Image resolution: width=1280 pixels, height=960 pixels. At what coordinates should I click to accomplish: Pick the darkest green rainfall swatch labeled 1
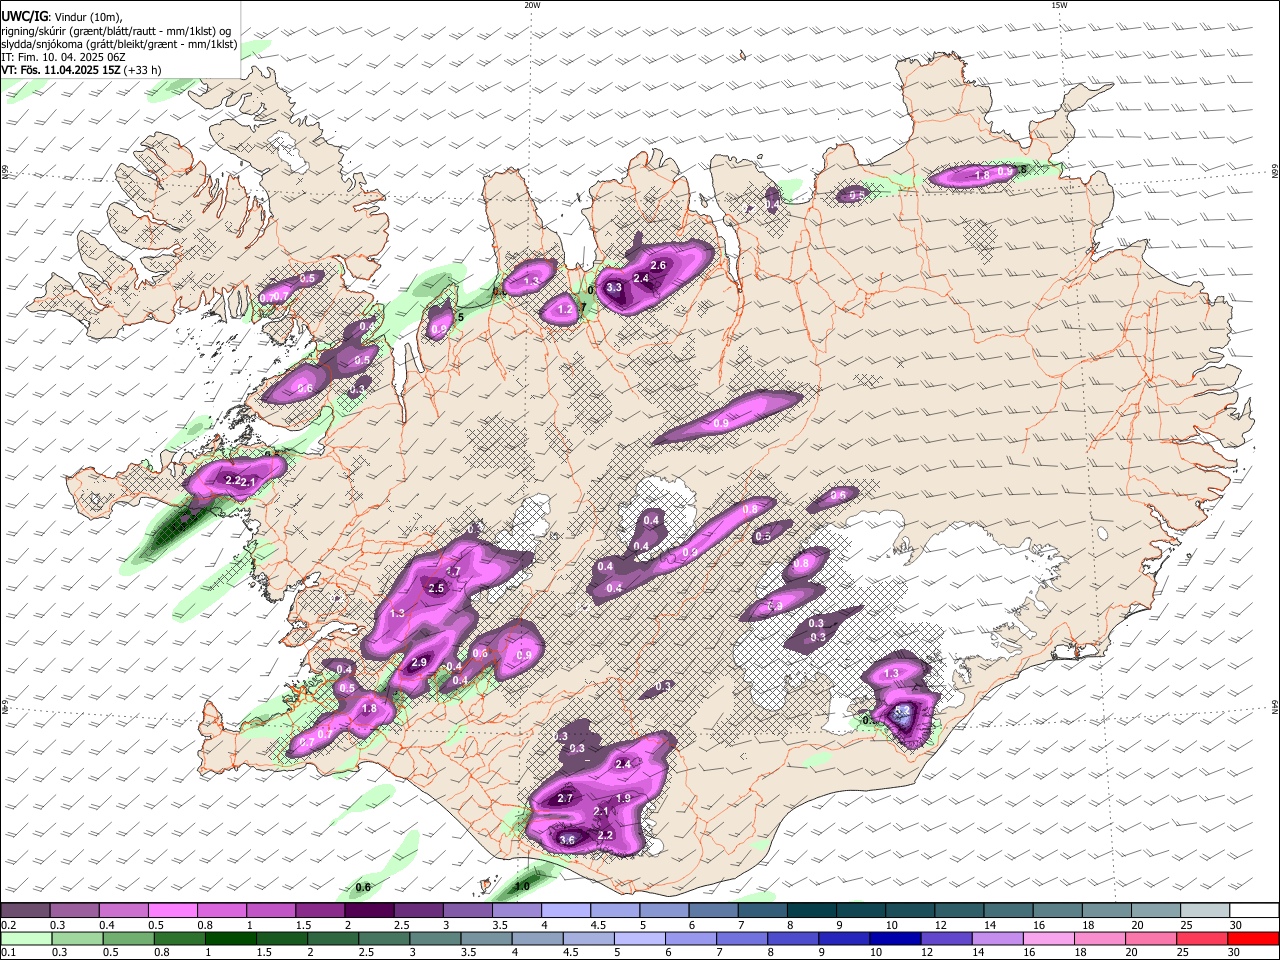(x=230, y=938)
